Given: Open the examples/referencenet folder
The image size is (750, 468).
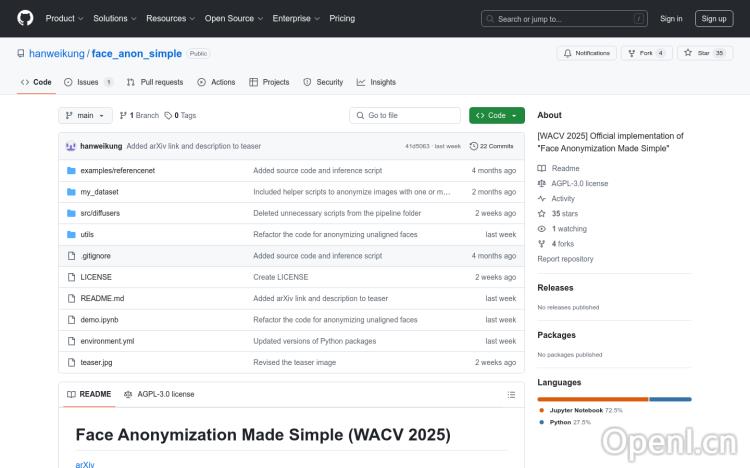Looking at the screenshot, I should [117, 170].
